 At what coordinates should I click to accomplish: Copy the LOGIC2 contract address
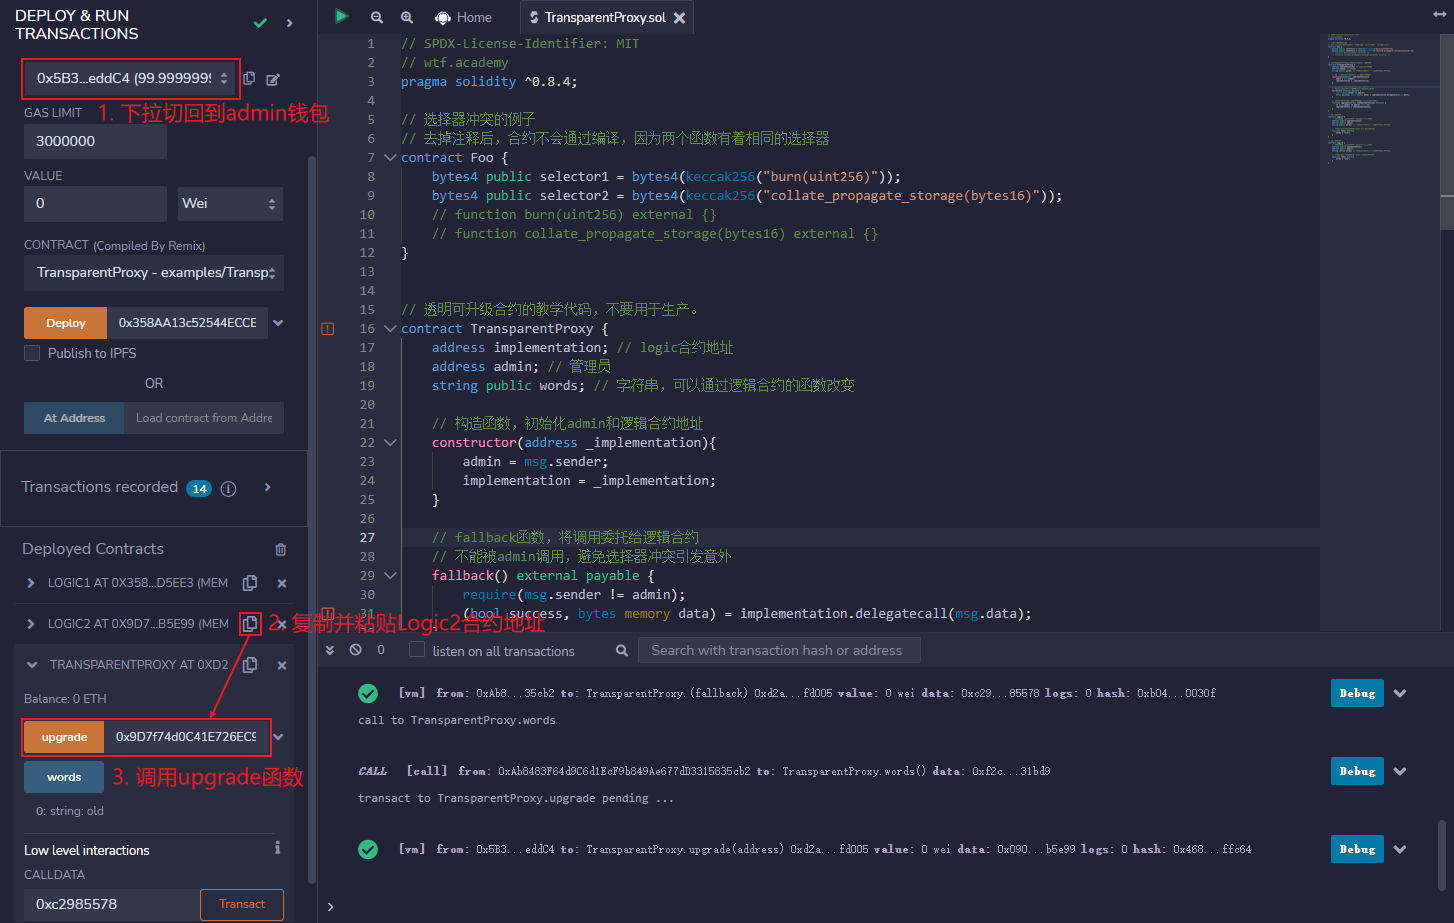pyautogui.click(x=250, y=624)
